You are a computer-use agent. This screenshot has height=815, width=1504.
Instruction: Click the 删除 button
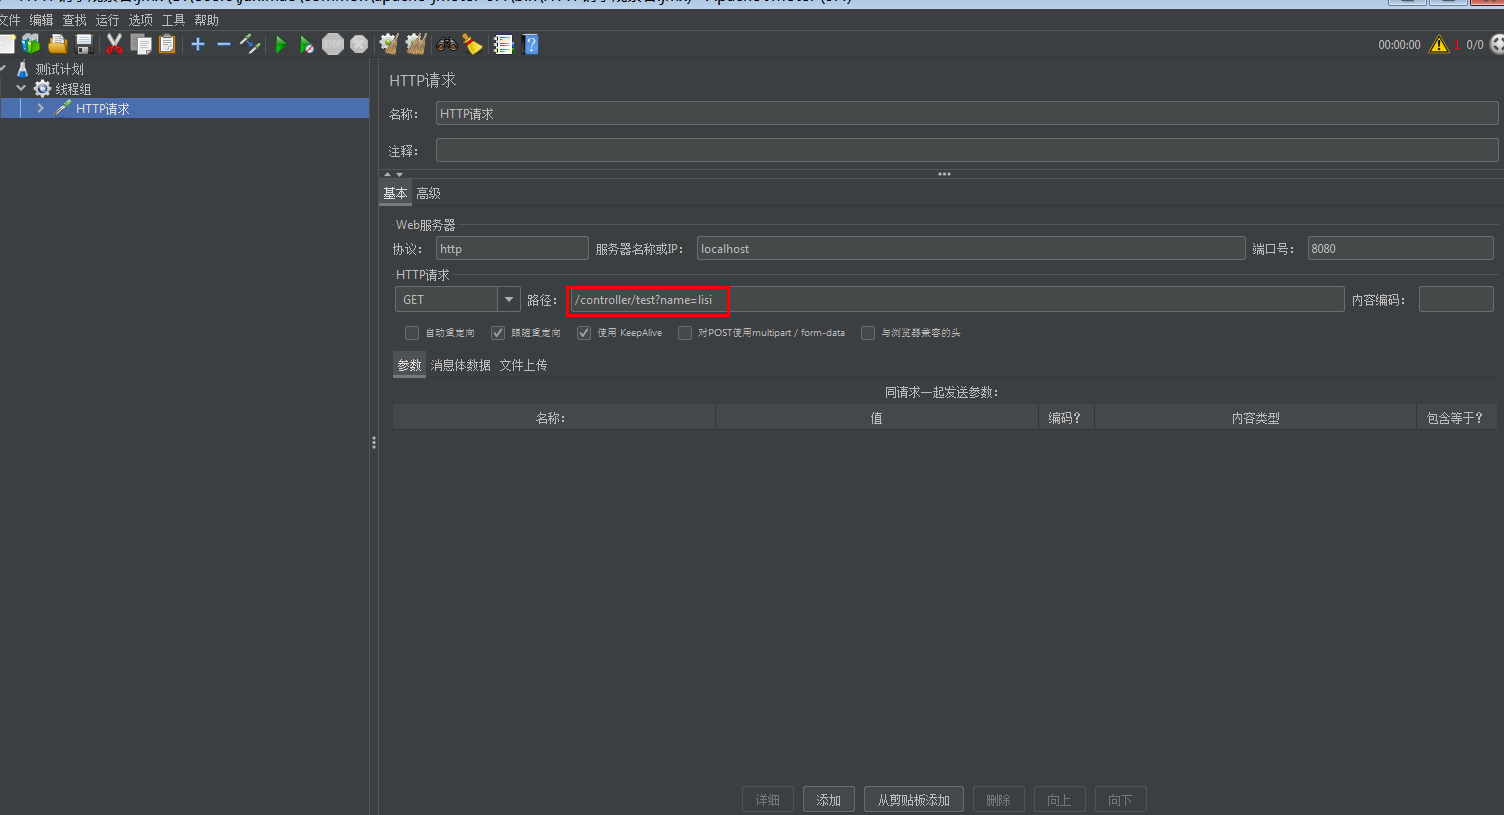(x=999, y=800)
